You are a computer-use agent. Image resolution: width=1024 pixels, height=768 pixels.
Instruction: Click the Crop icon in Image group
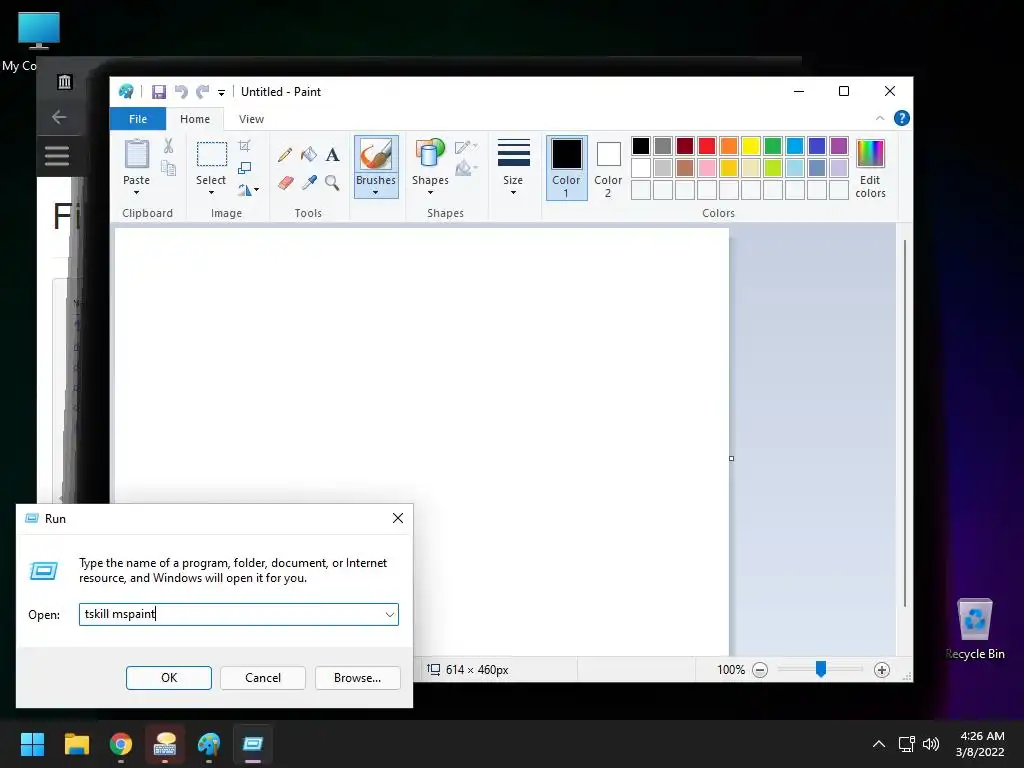pos(244,146)
